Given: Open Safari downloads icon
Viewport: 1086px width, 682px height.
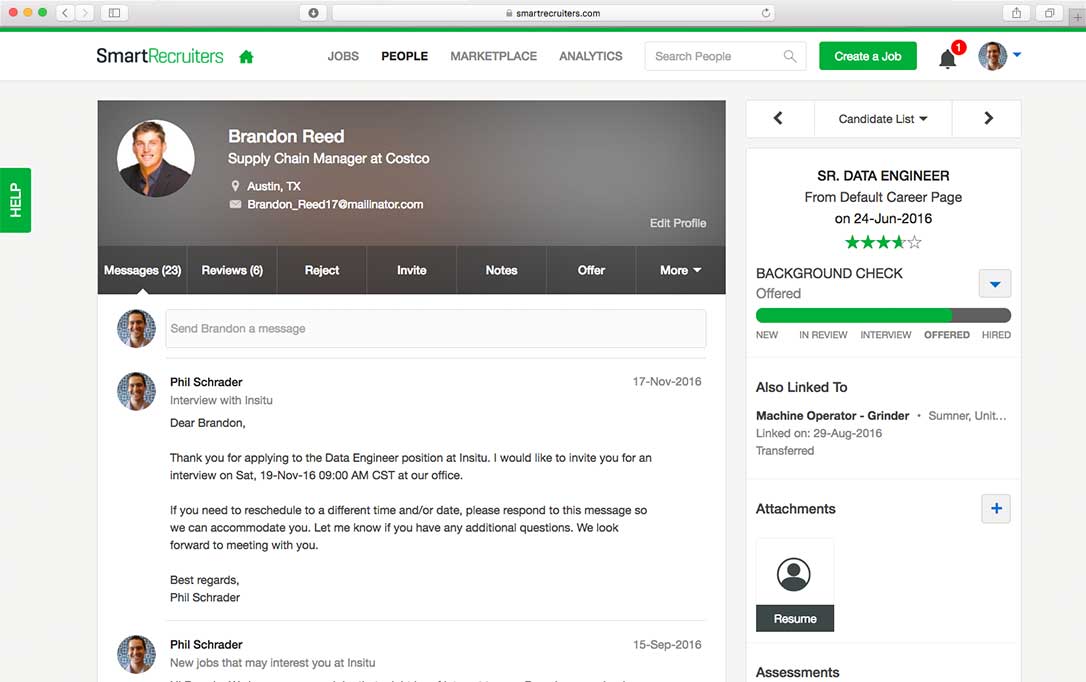Looking at the screenshot, I should coord(313,12).
